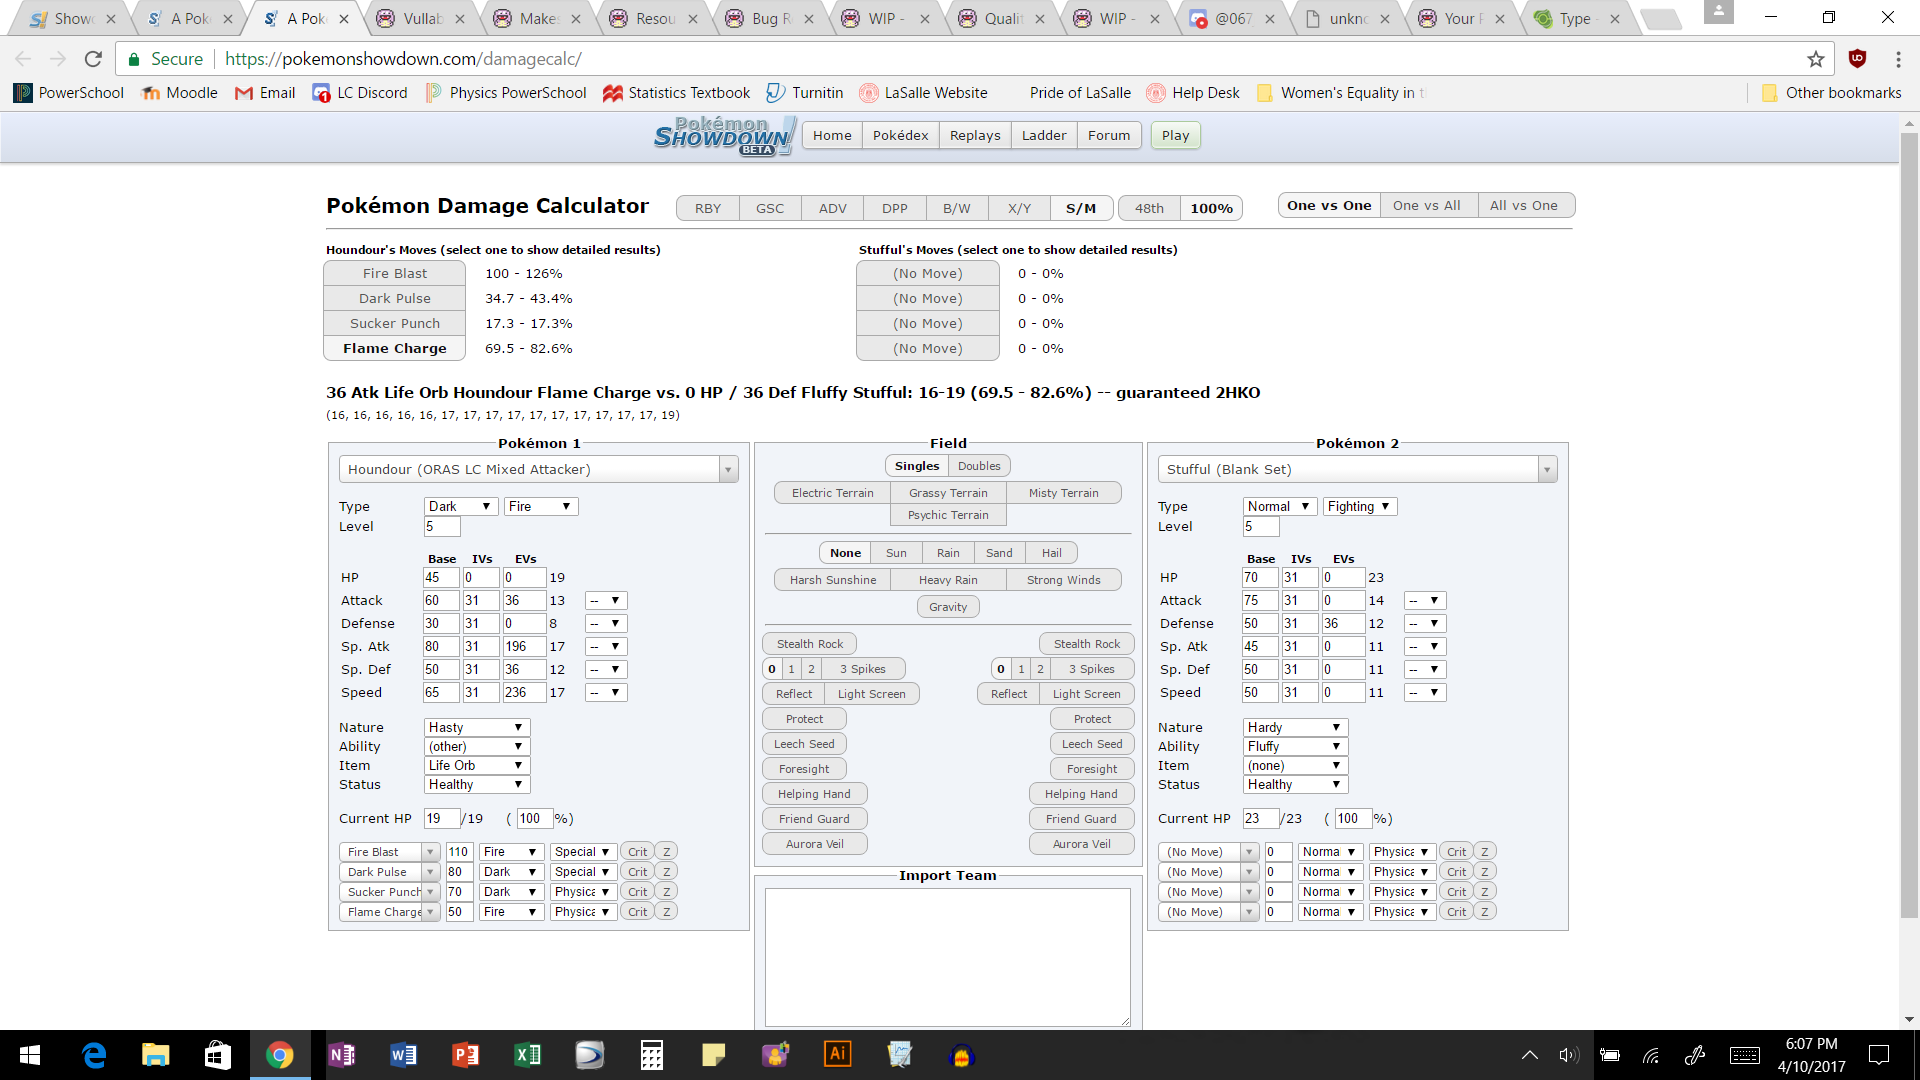Toggle Crit for Fire Blast
This screenshot has width=1920, height=1080.
[637, 852]
